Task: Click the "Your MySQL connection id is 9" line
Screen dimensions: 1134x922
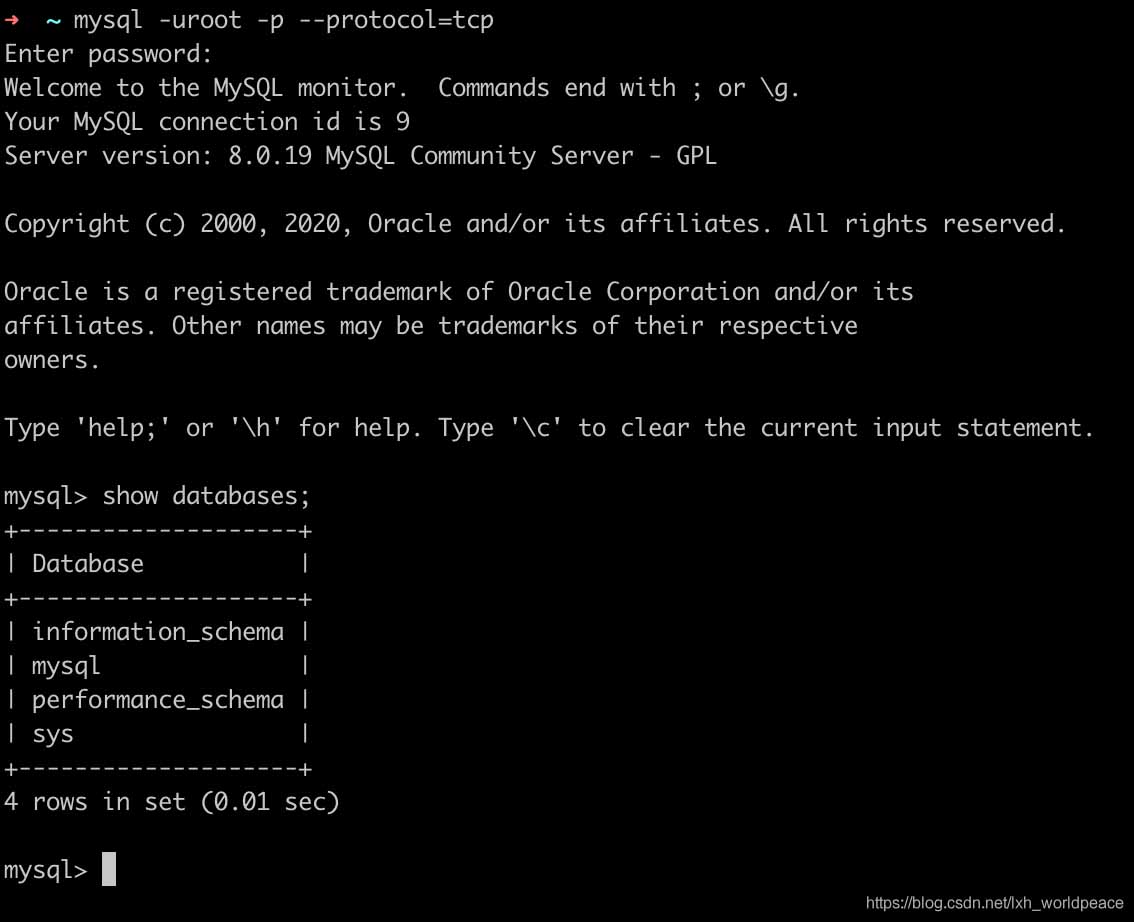Action: click(207, 122)
